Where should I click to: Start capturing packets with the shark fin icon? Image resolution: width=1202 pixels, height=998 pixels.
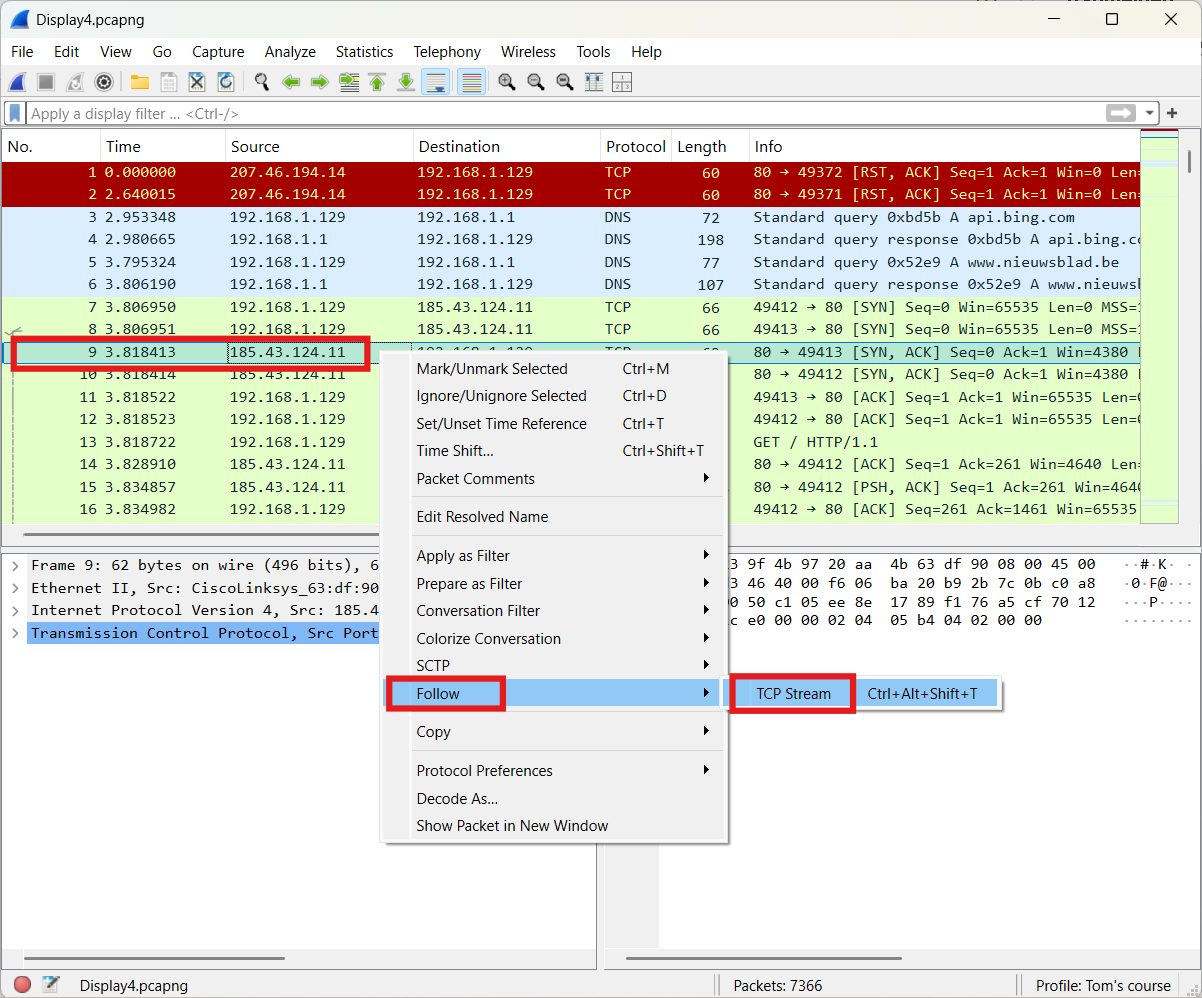point(17,82)
